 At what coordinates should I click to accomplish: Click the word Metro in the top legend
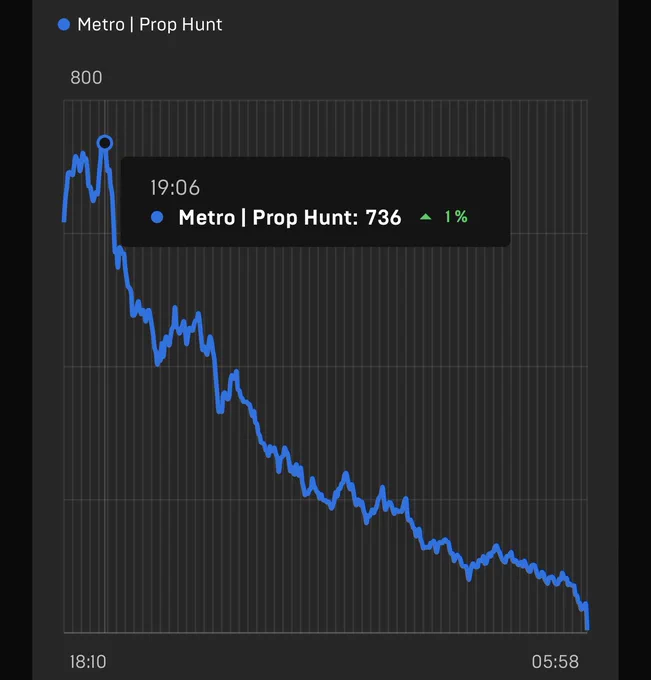(x=101, y=25)
